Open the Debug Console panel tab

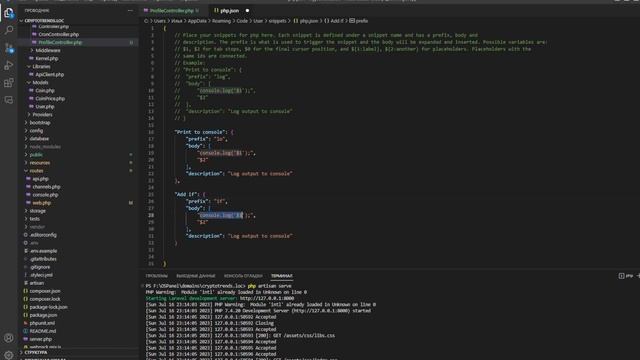click(243, 276)
